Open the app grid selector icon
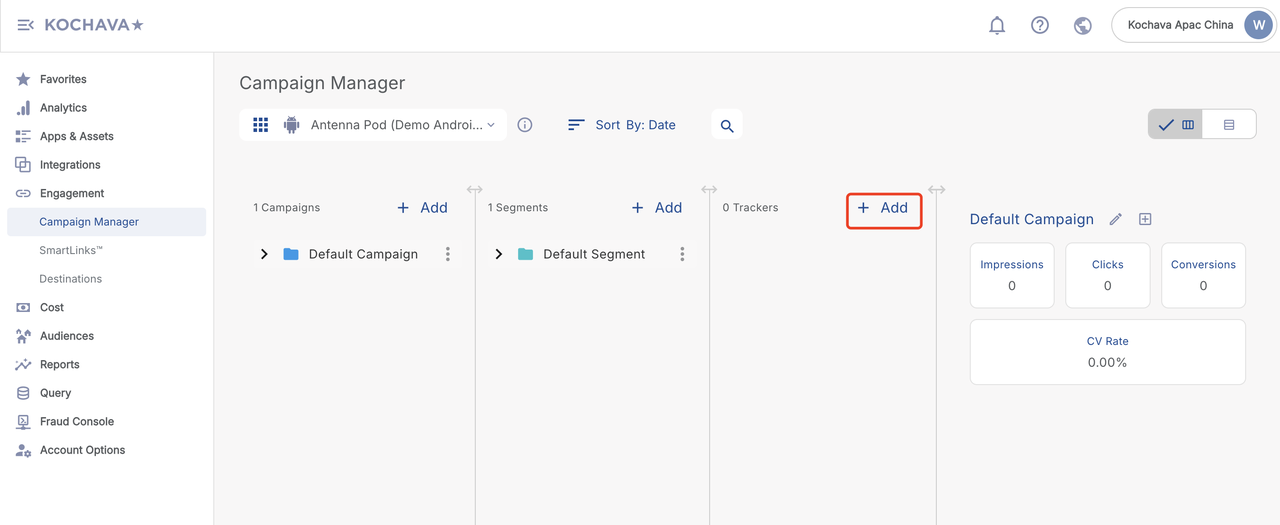 pyautogui.click(x=260, y=125)
